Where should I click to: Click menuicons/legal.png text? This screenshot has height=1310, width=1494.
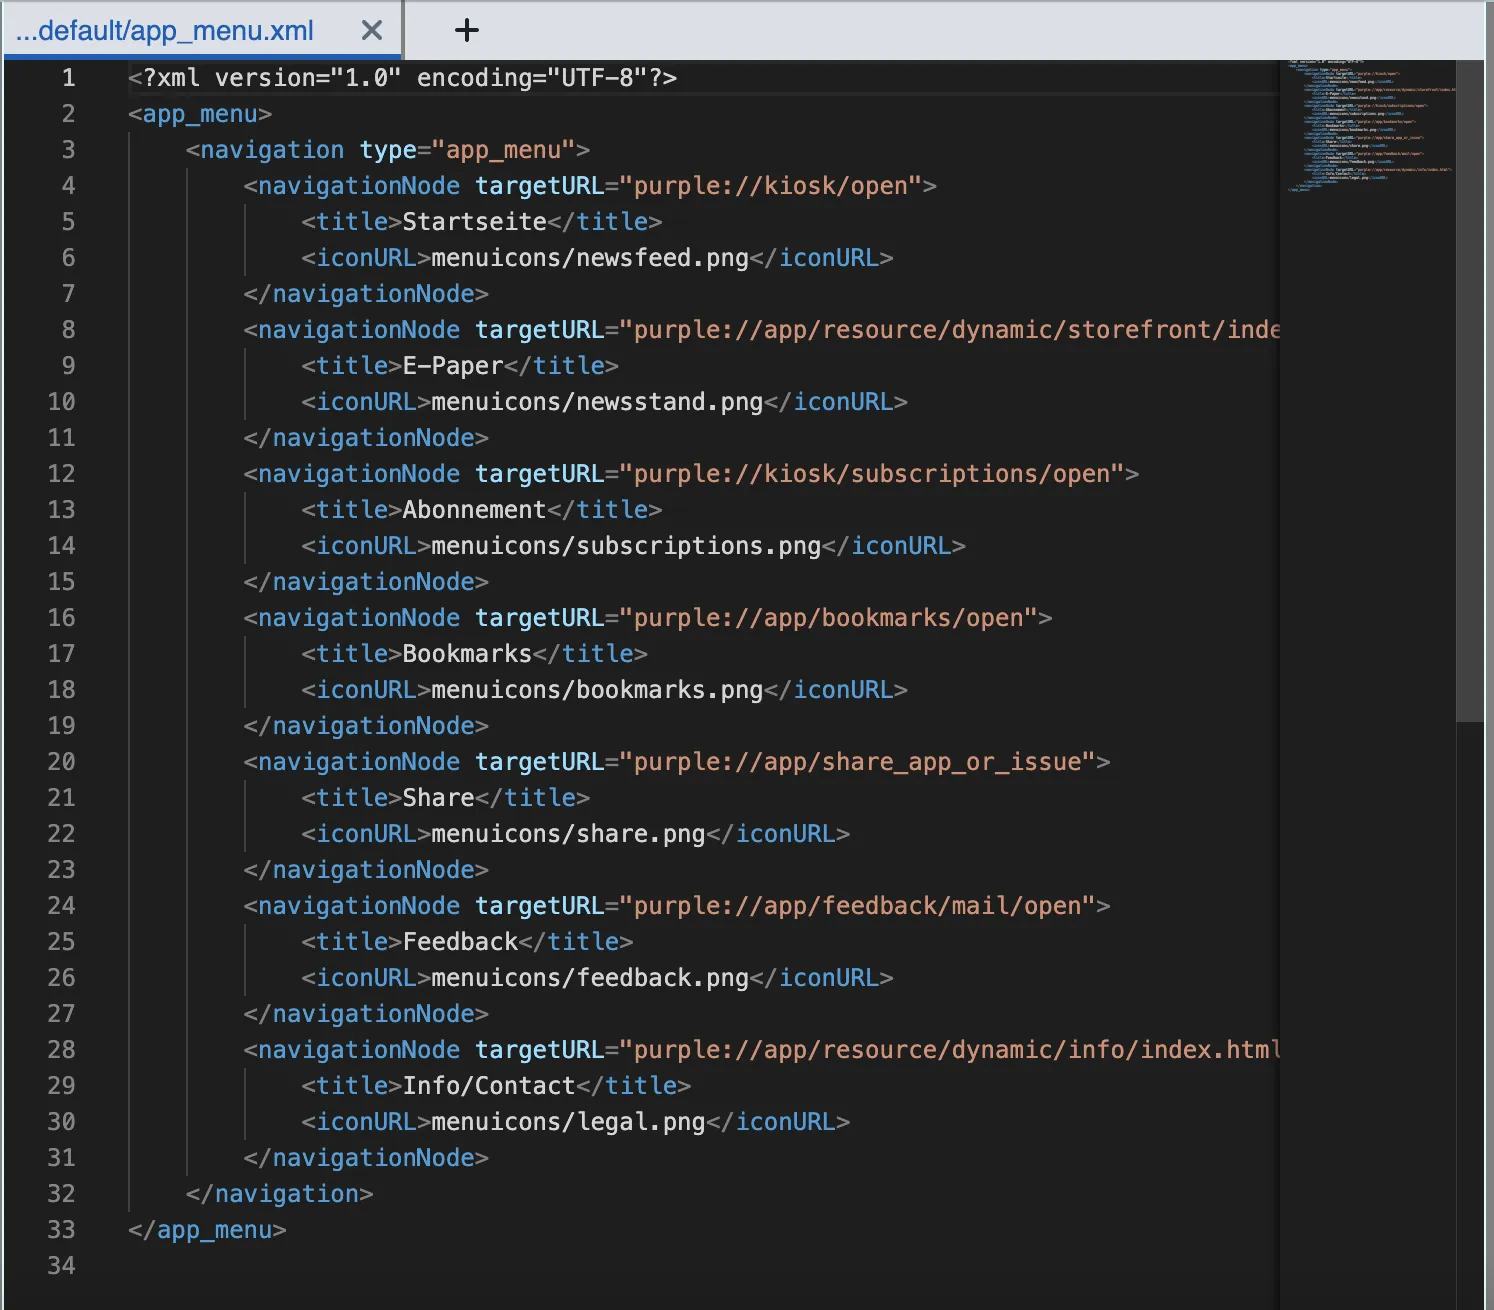pyautogui.click(x=569, y=1122)
